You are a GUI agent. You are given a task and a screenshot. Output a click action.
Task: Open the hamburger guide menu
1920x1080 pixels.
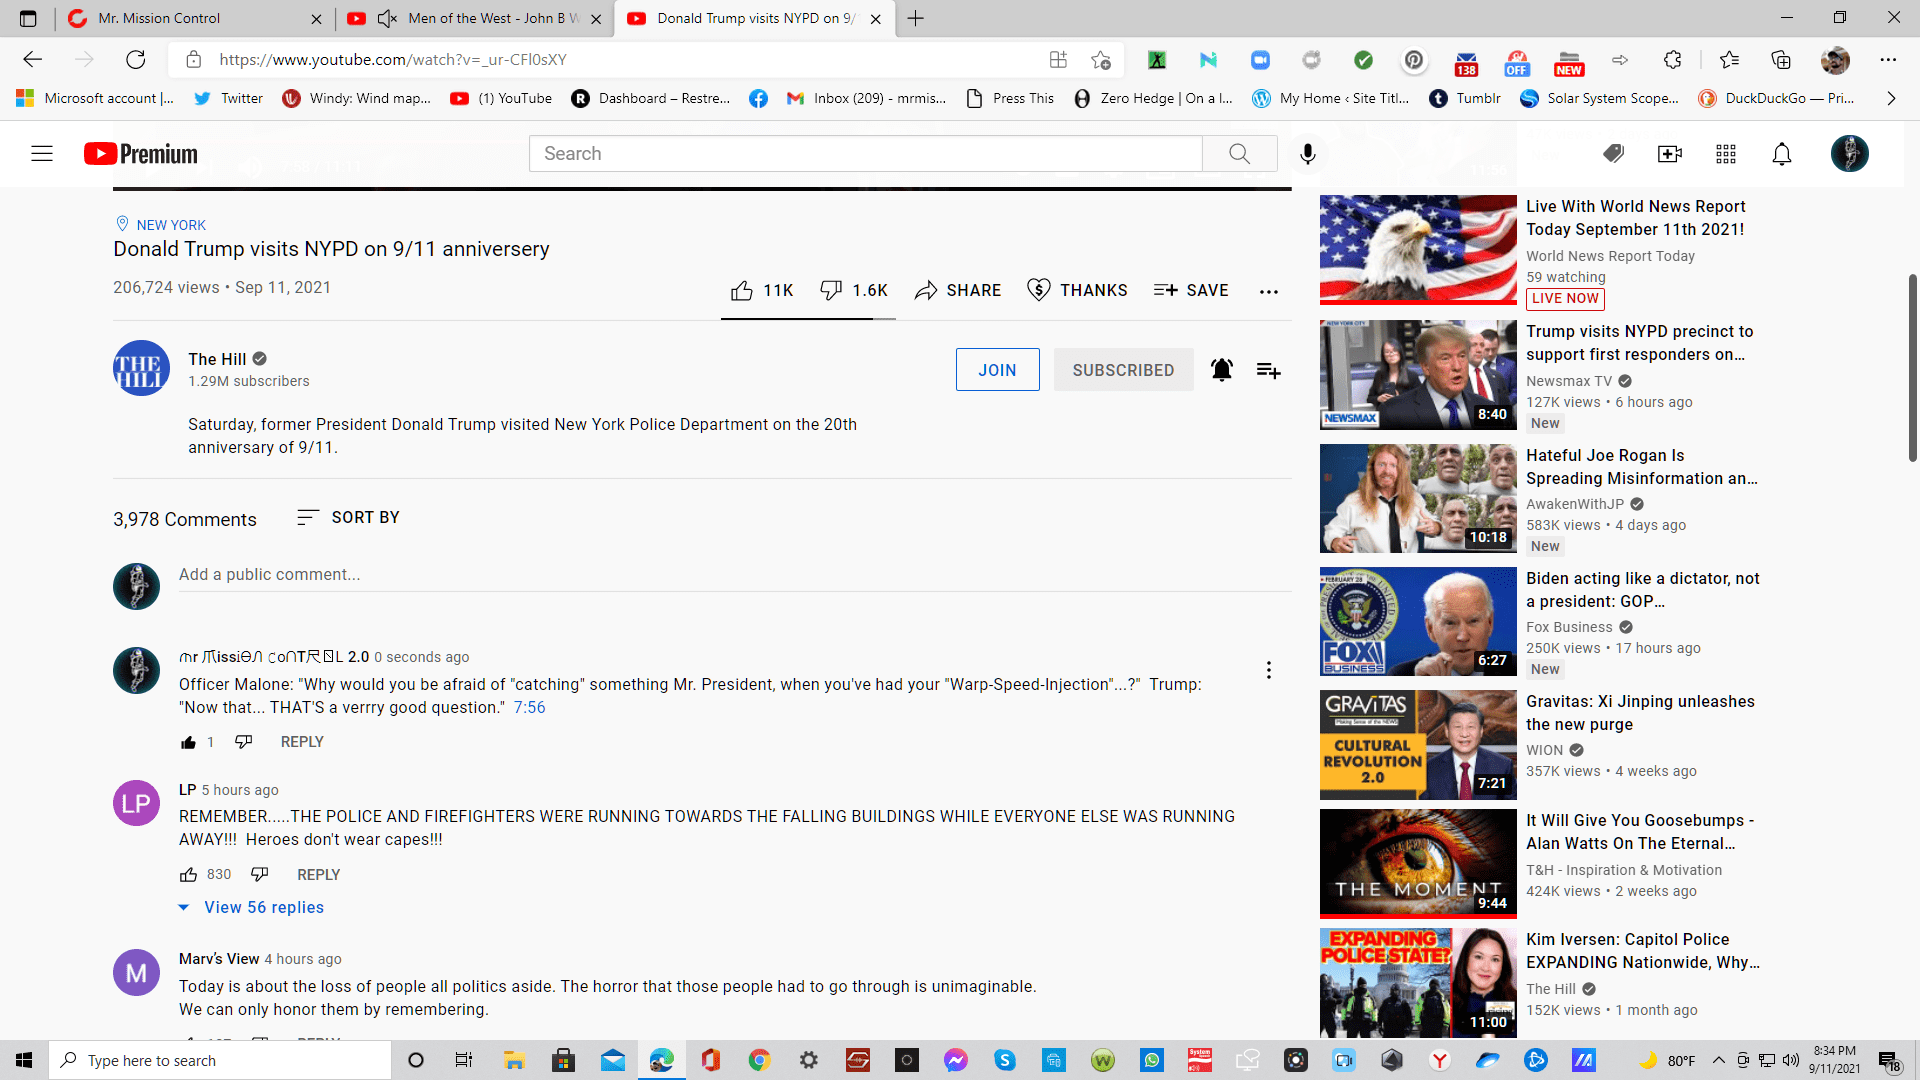click(42, 154)
